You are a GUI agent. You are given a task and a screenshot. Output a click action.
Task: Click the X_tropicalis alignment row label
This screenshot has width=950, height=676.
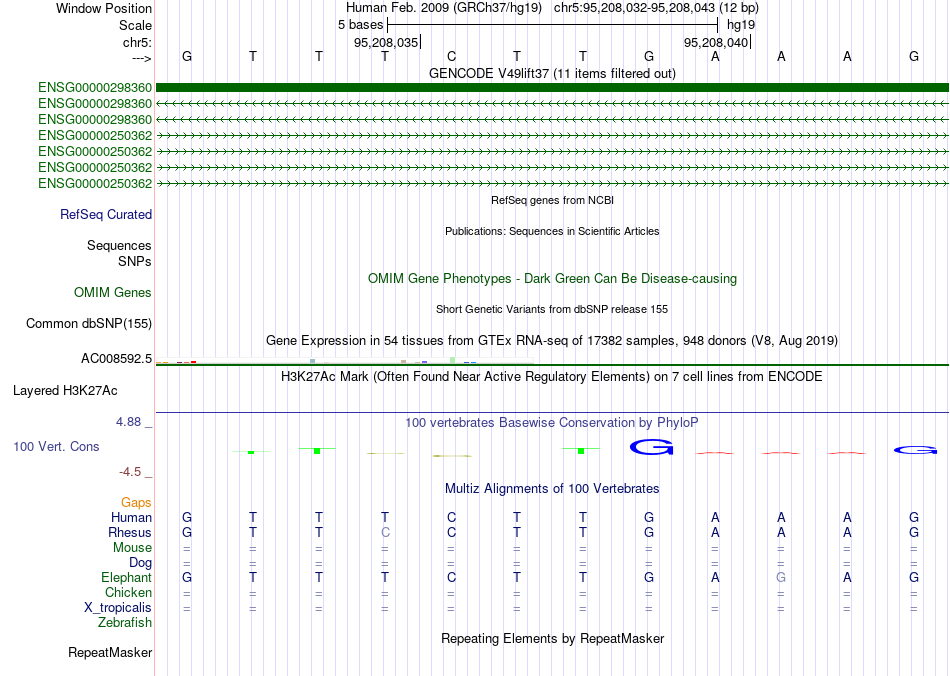118,608
